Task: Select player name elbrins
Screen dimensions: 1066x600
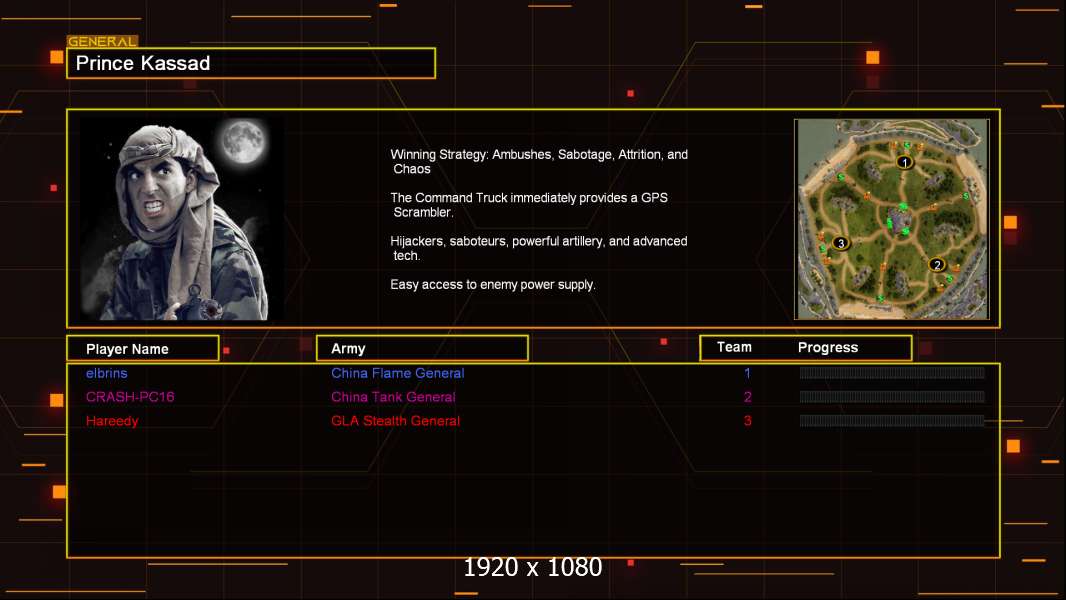Action: coord(107,373)
